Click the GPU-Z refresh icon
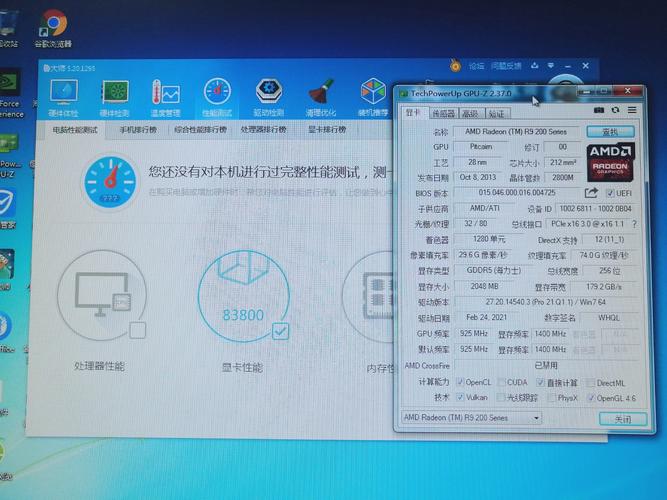Image resolution: width=667 pixels, height=500 pixels. [613, 110]
